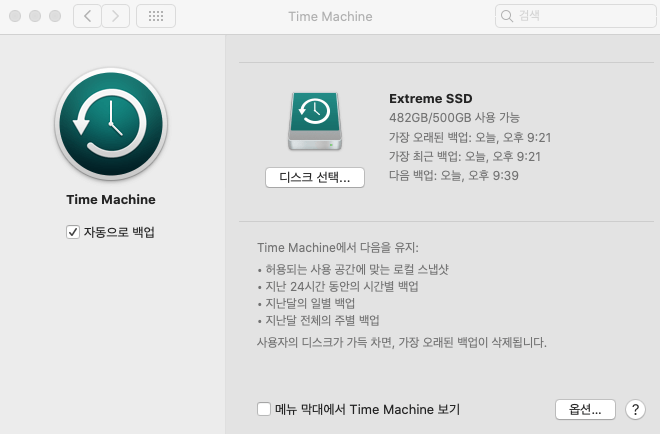Click the large Time Machine clock icon
Screen dimensions: 660x434
coord(111,124)
